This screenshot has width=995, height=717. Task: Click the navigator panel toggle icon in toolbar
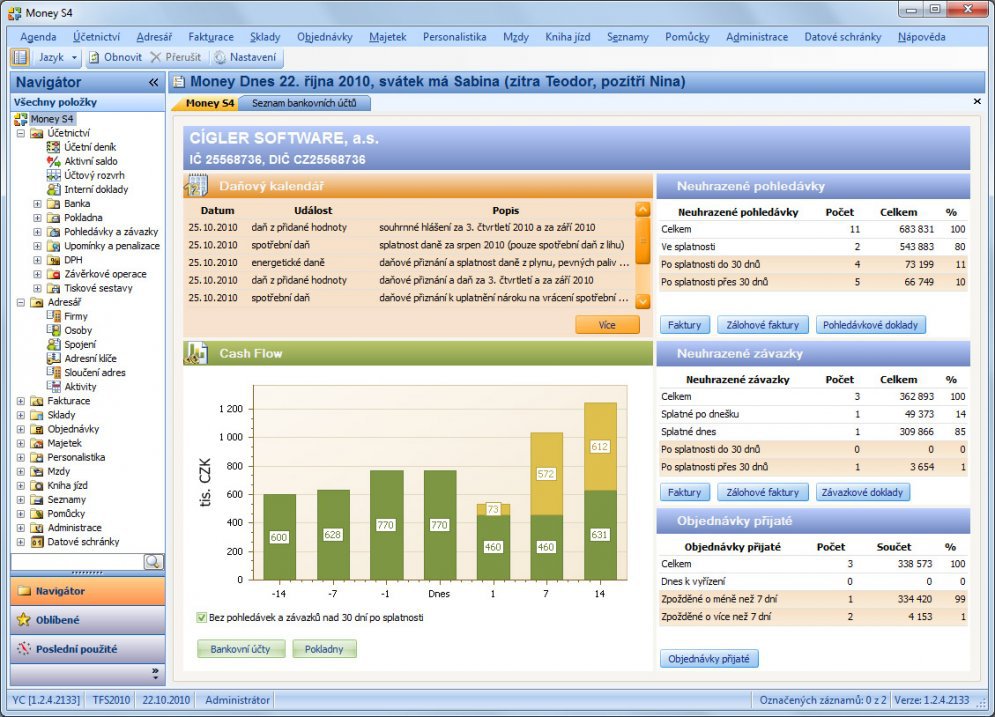pyautogui.click(x=20, y=57)
